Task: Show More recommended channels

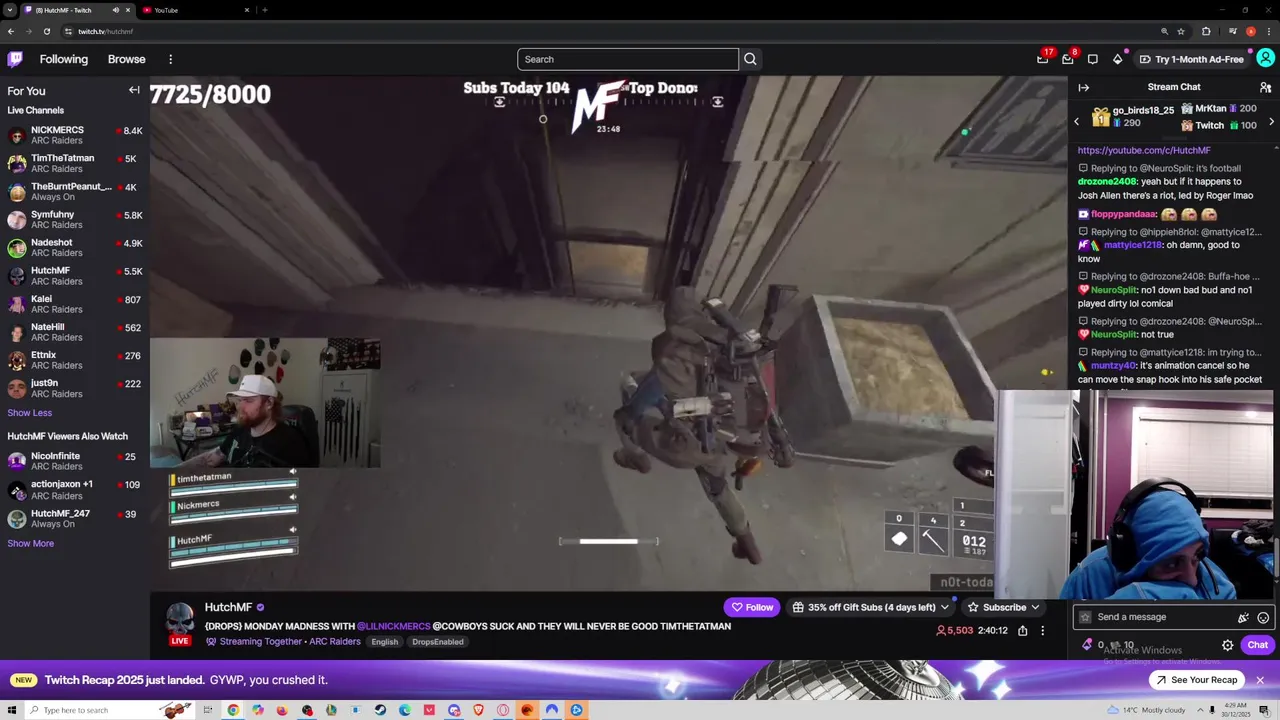Action: (31, 543)
